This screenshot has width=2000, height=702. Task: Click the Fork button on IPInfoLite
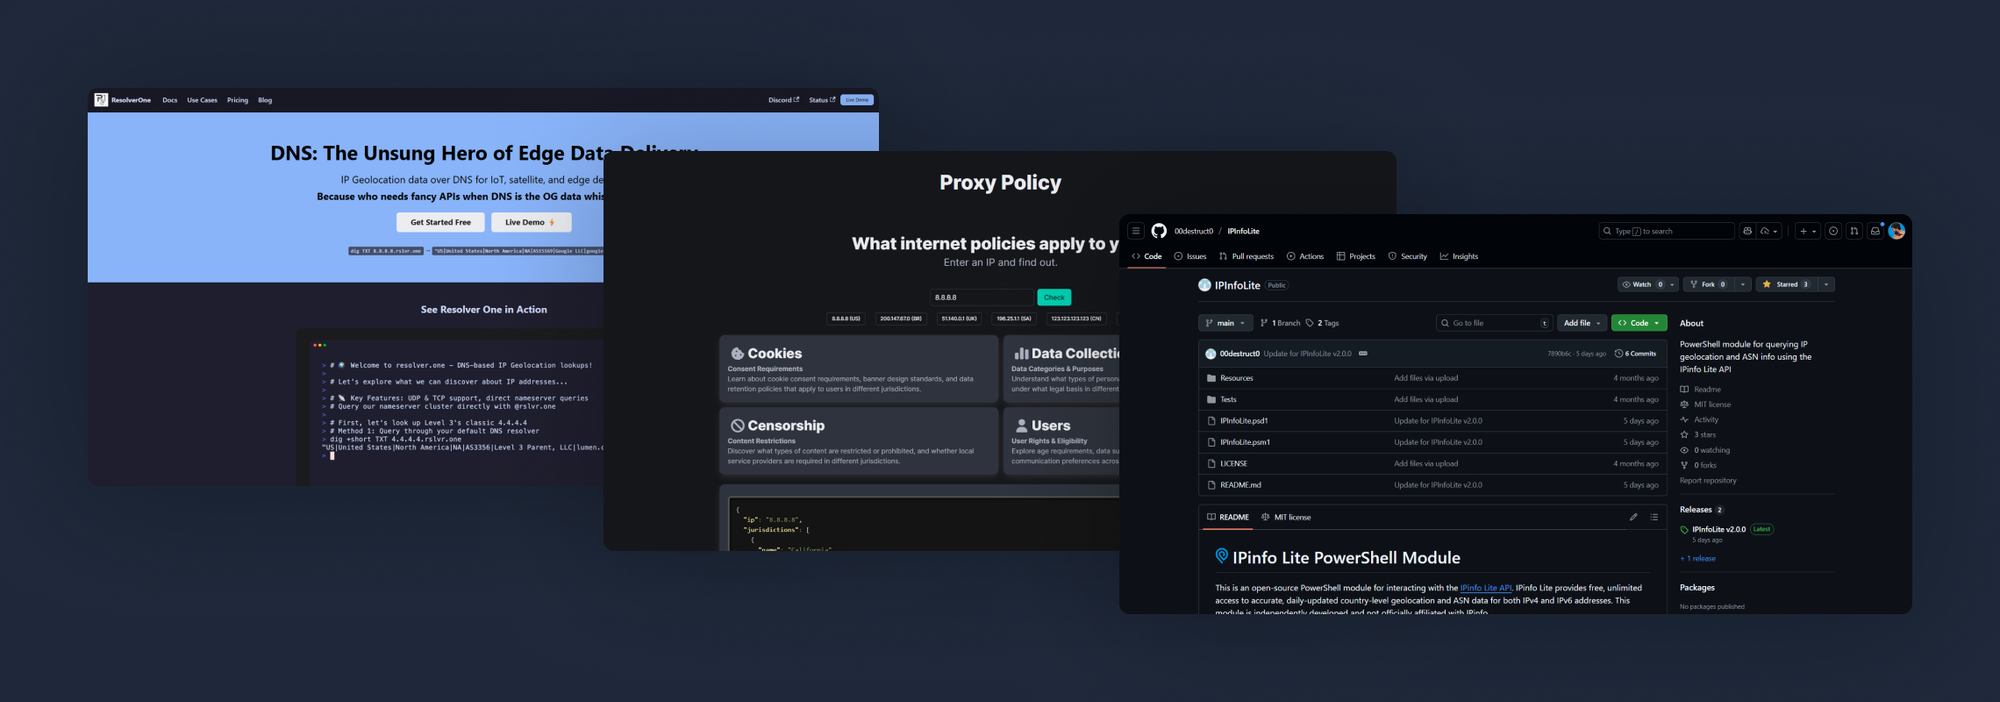click(1709, 284)
